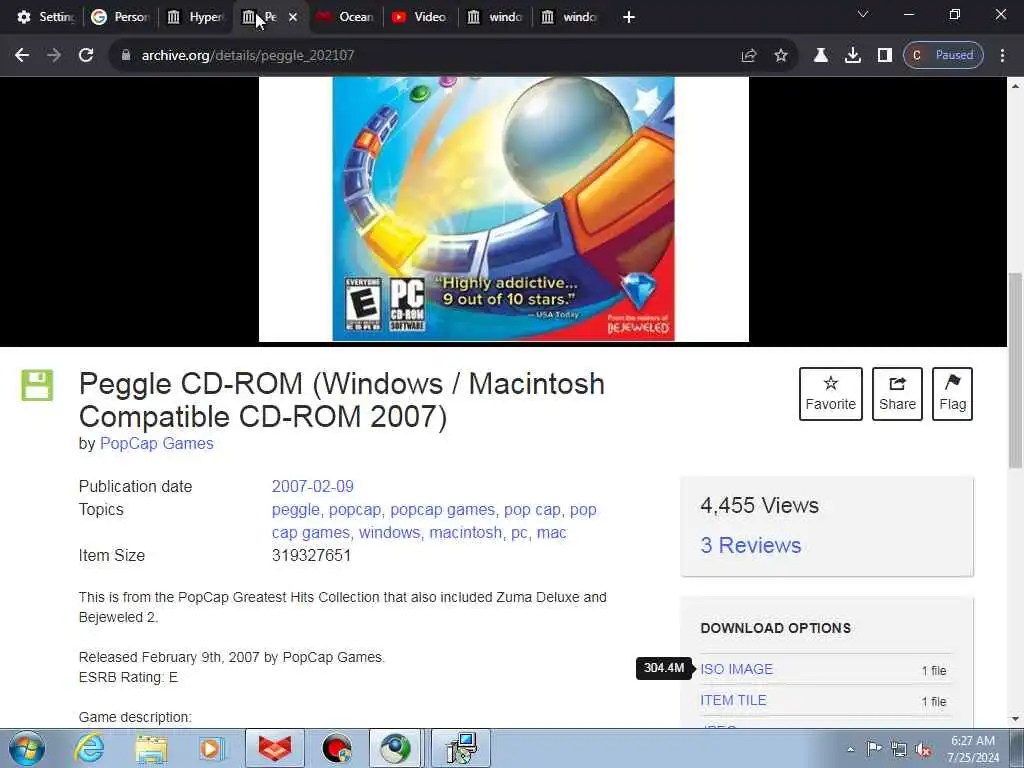Open the Chrome three-dot menu

coord(1002,56)
